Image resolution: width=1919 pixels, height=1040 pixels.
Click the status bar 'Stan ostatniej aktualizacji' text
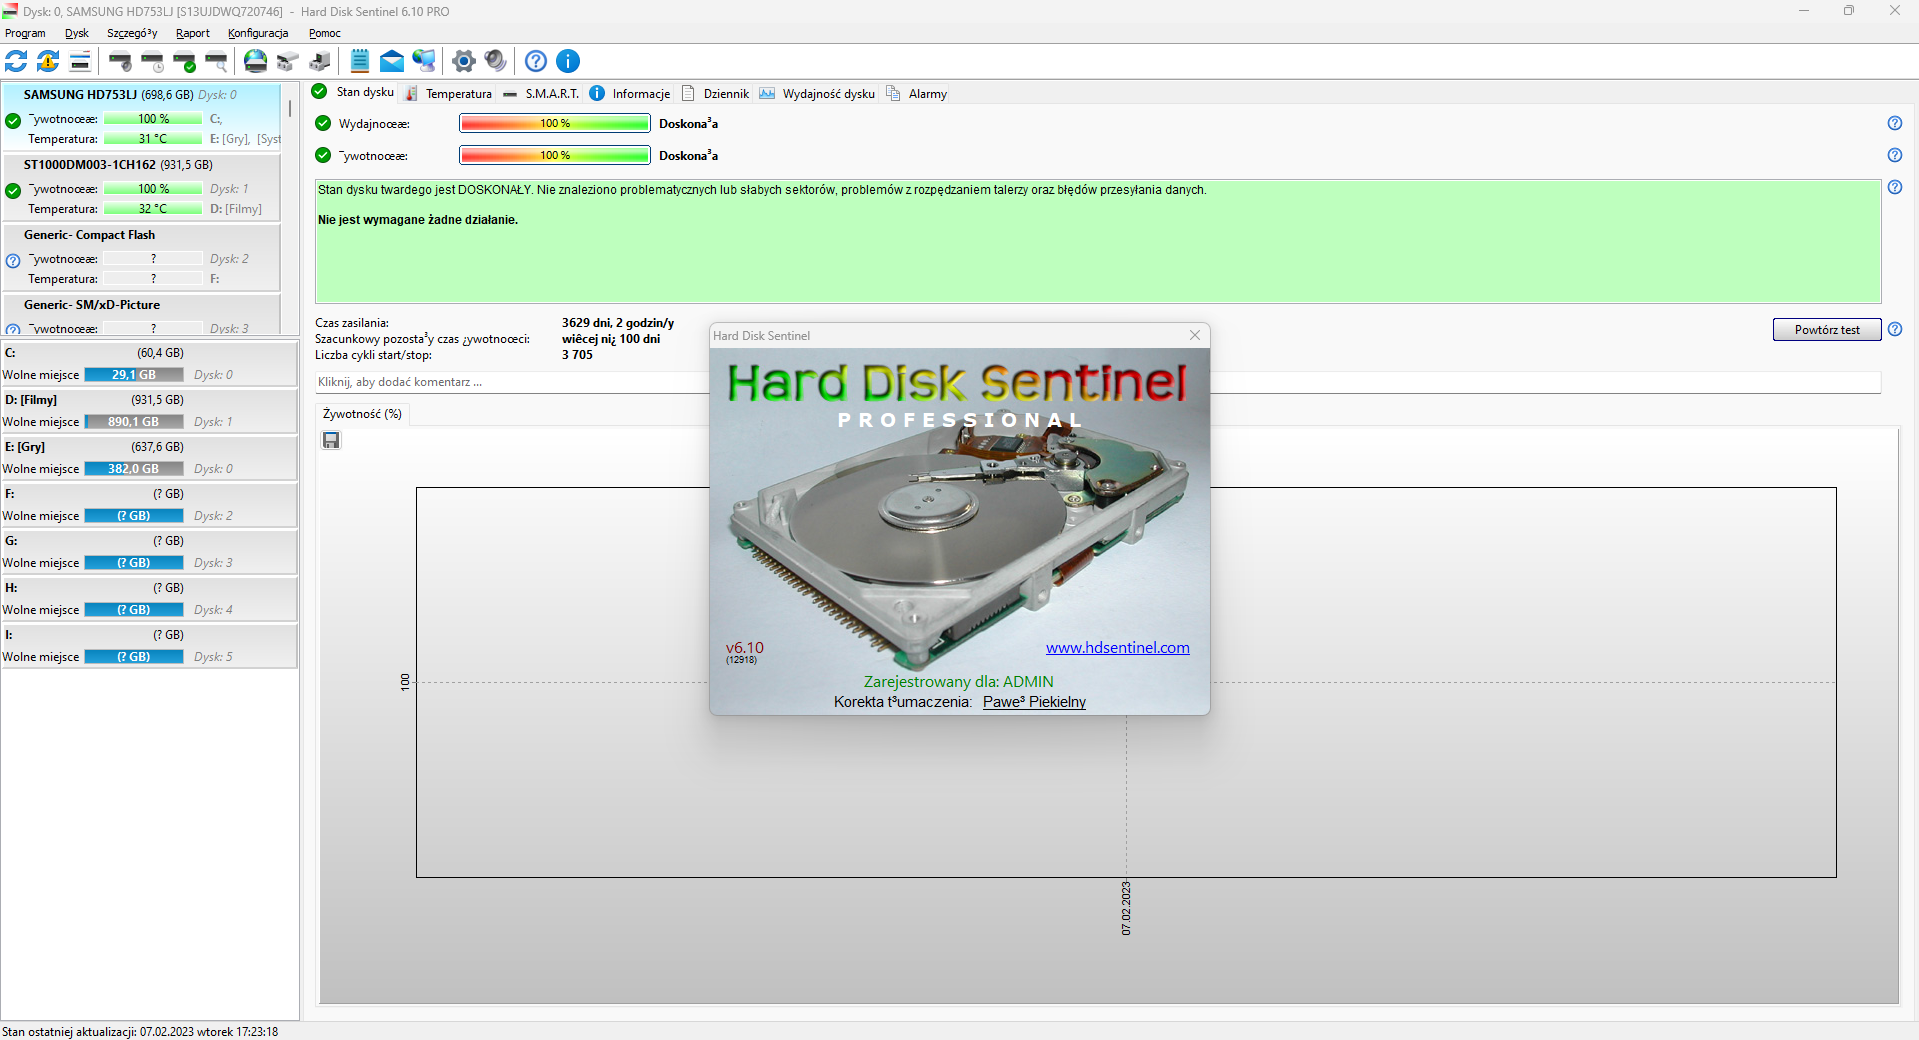140,1032
